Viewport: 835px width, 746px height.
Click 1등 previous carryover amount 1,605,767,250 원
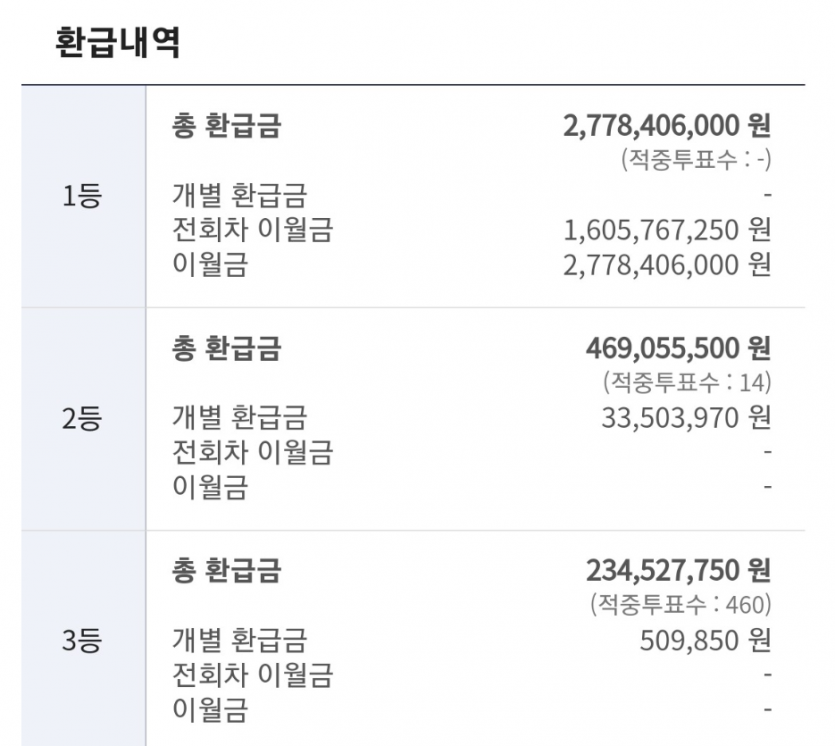point(667,230)
